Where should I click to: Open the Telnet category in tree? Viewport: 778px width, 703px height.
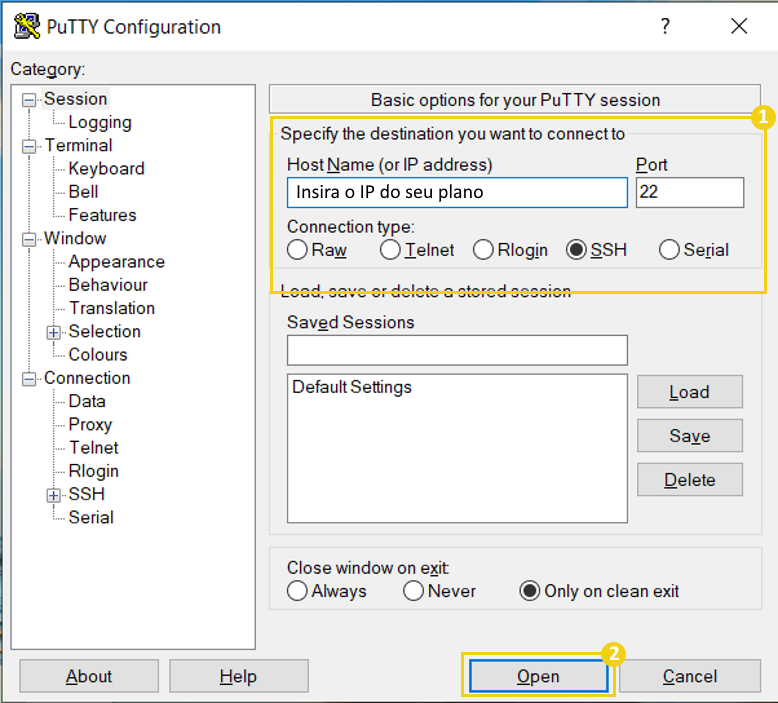tap(93, 448)
